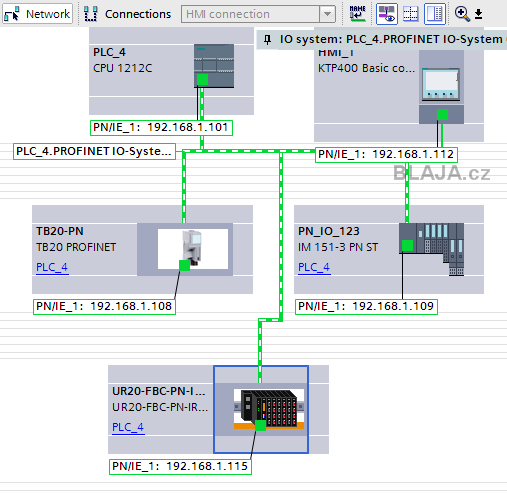The height and width of the screenshot is (493, 507).
Task: Click the IO system tooltip title text
Action: pyautogui.click(x=391, y=39)
